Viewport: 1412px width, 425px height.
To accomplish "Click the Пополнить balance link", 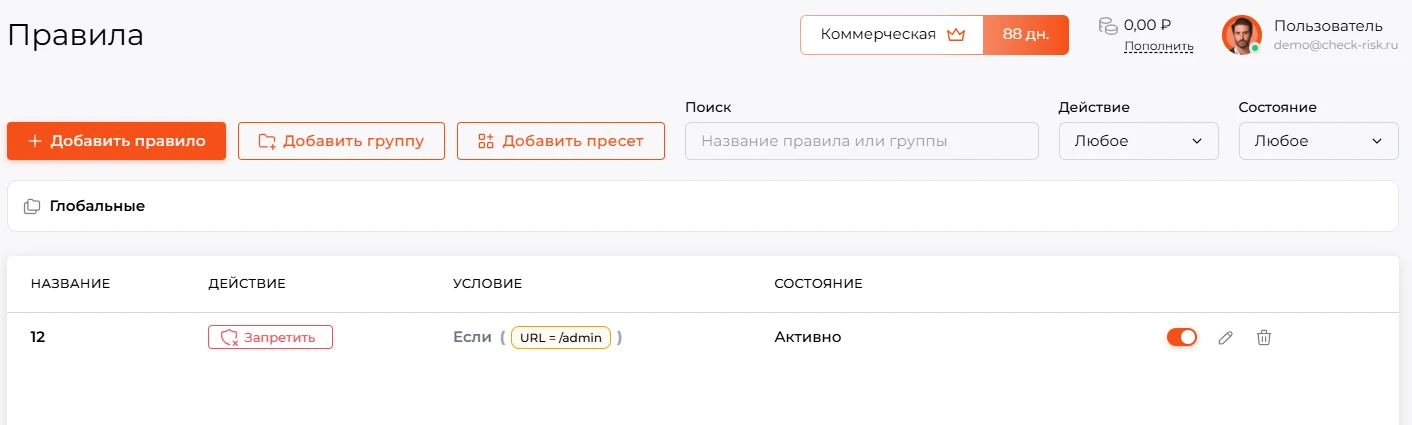I will pyautogui.click(x=1158, y=46).
